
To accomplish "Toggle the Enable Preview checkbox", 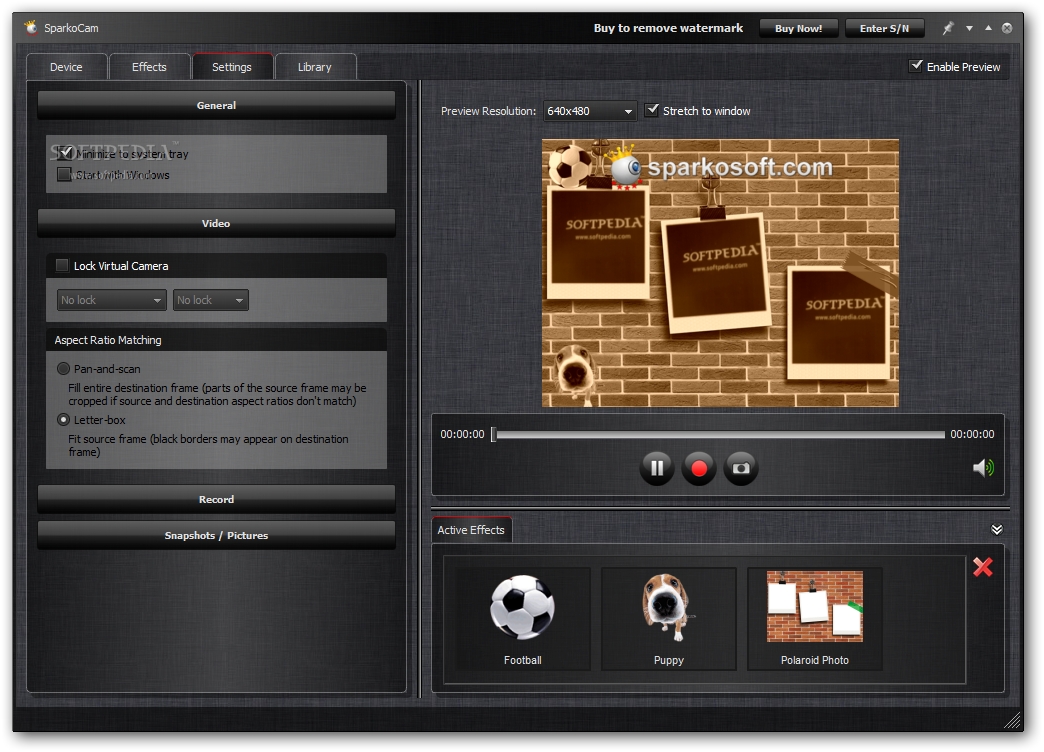I will [x=916, y=66].
